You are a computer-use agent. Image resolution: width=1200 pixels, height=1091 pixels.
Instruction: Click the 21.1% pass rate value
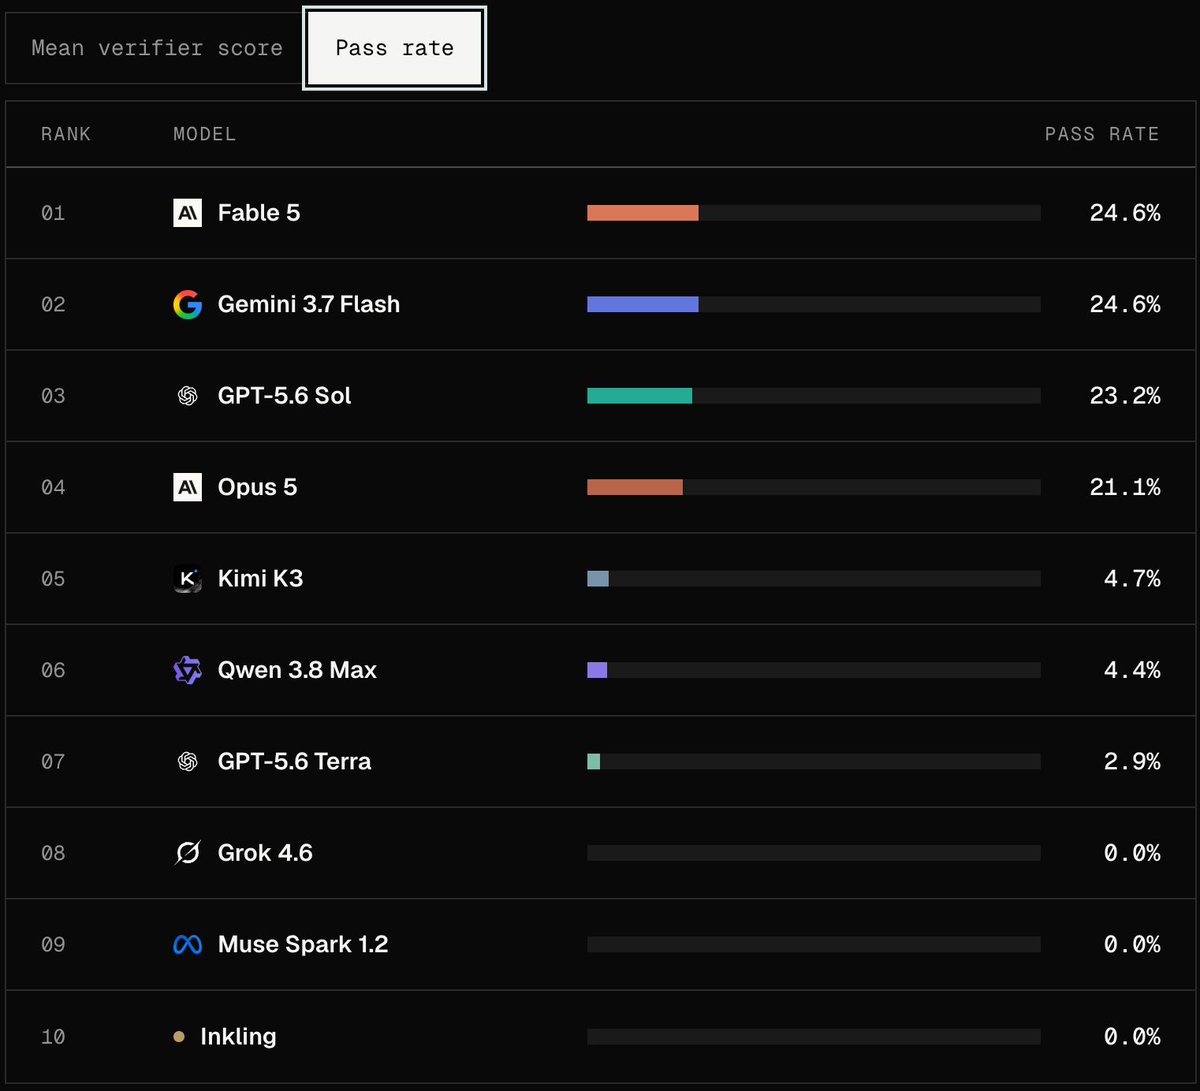click(1125, 487)
